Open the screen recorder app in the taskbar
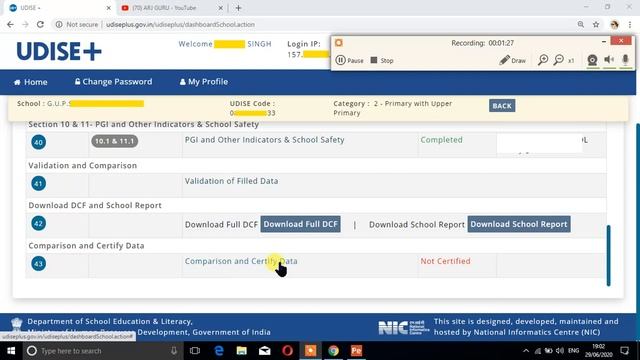 click(x=310, y=351)
